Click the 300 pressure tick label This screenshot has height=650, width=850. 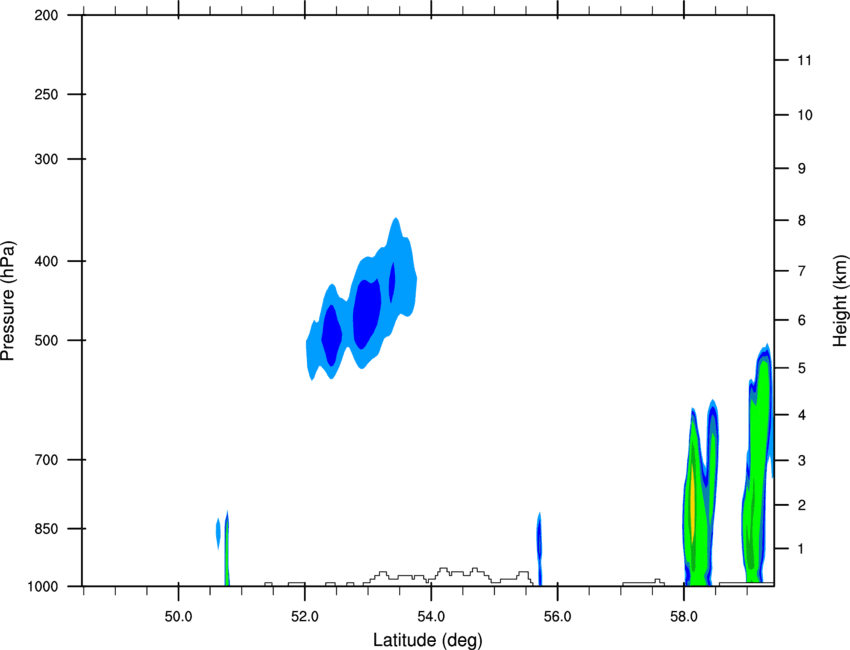[46, 159]
